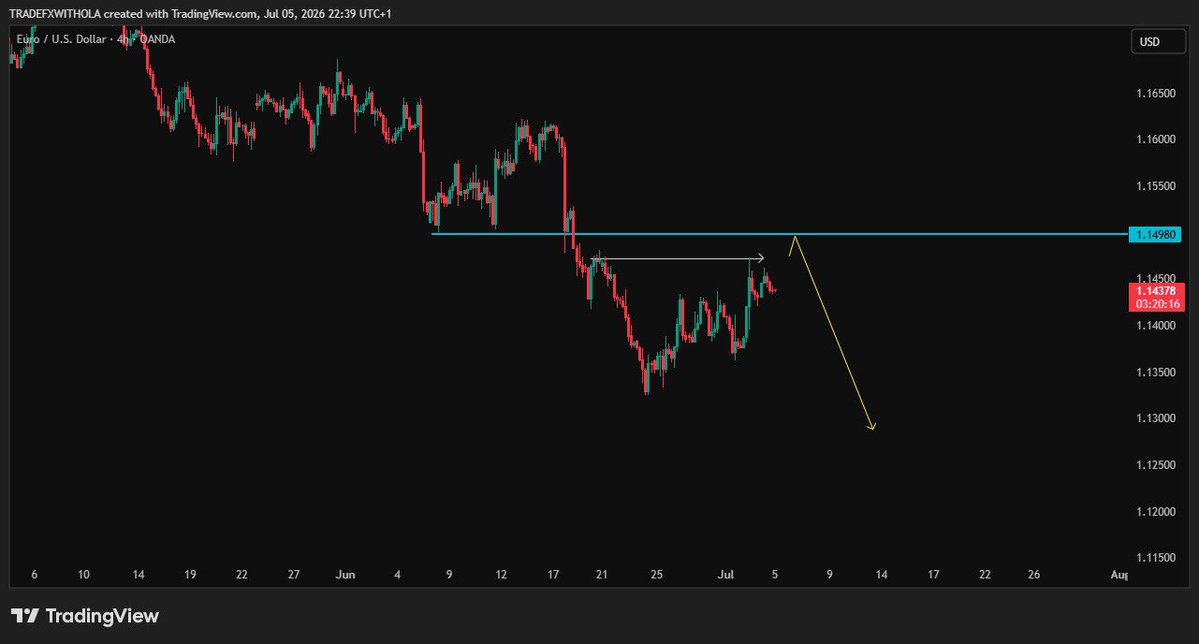Click the 1.11500 price axis label

click(x=1155, y=558)
